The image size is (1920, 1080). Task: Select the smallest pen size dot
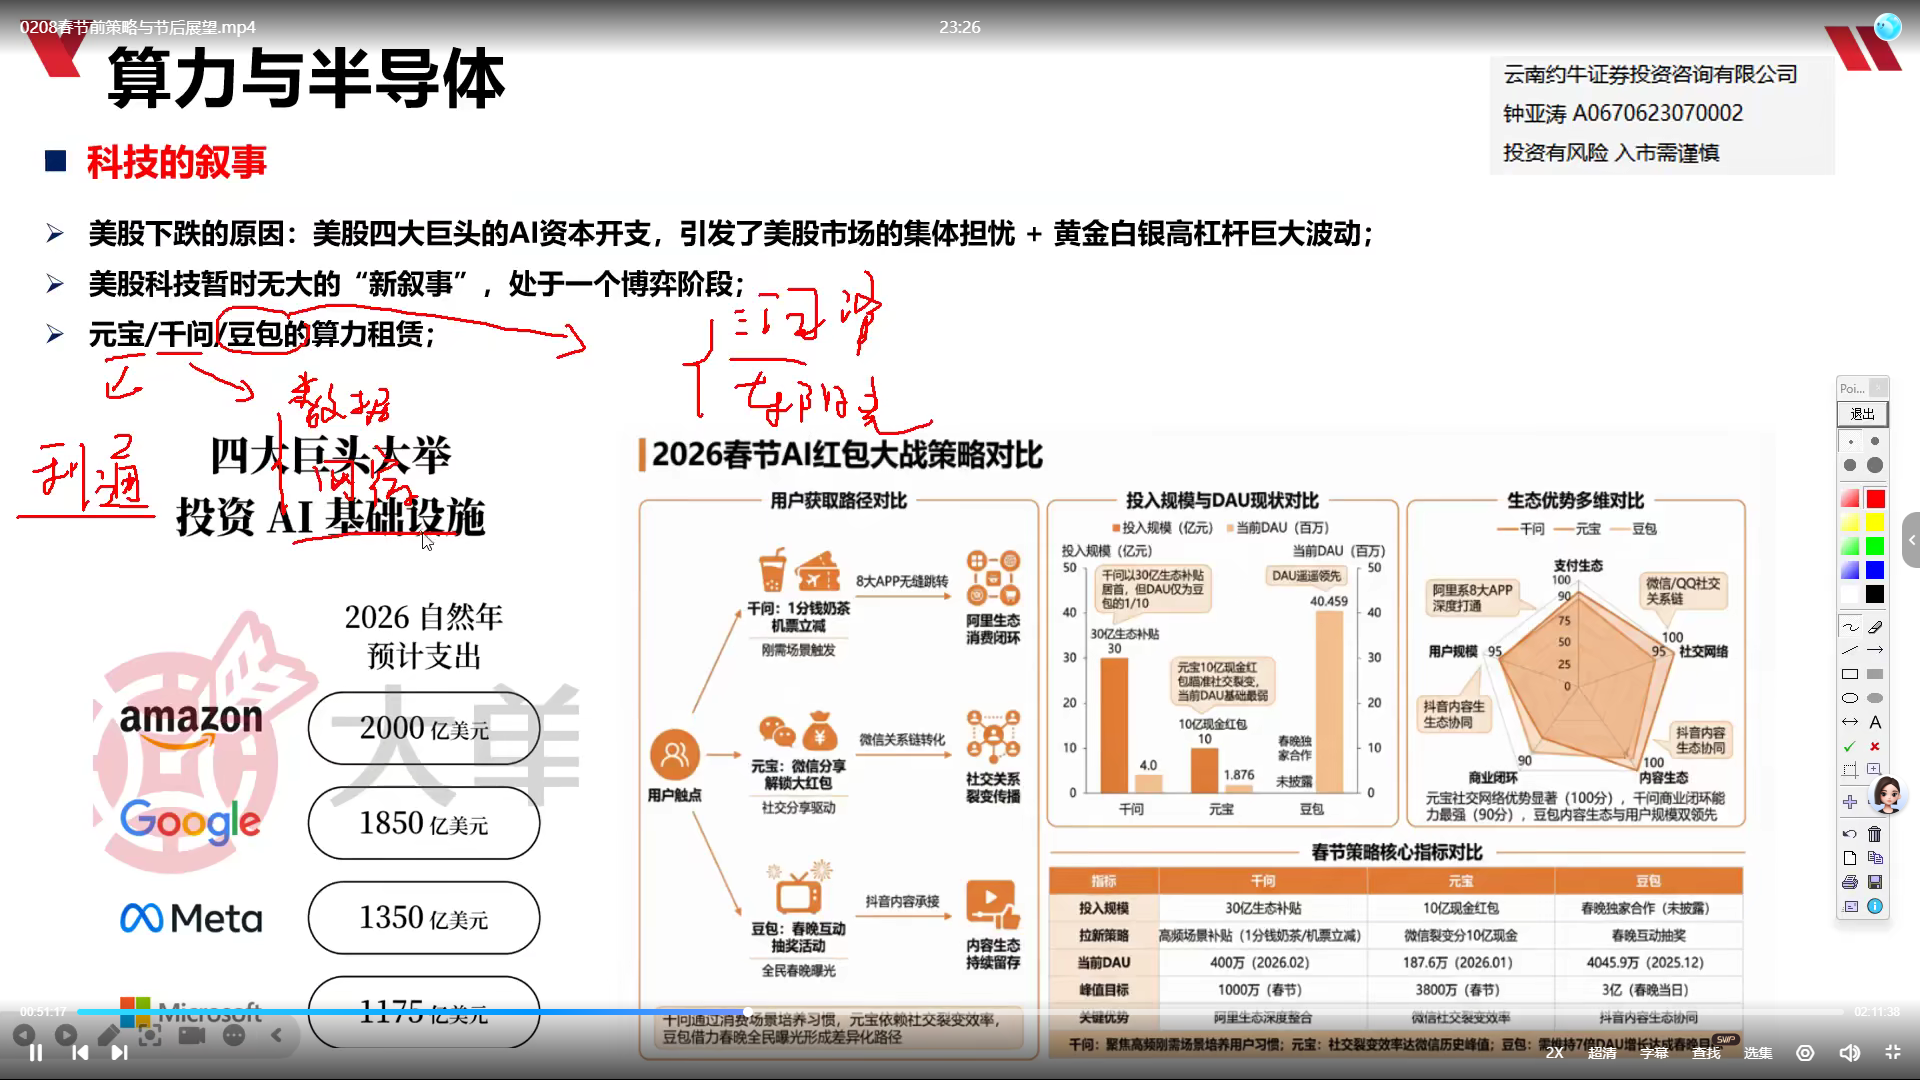(x=1850, y=441)
